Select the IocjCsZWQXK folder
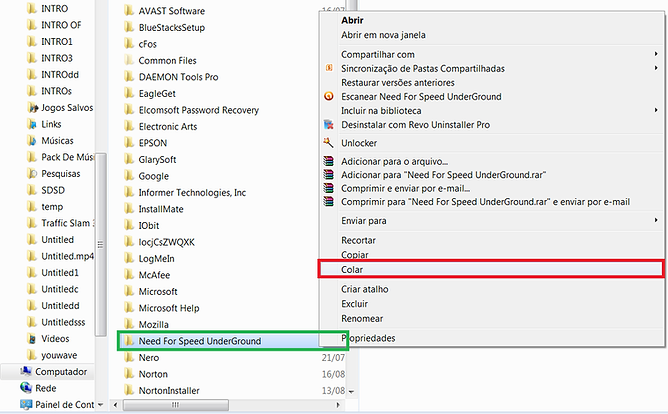This screenshot has height=414, width=668. tap(167, 242)
